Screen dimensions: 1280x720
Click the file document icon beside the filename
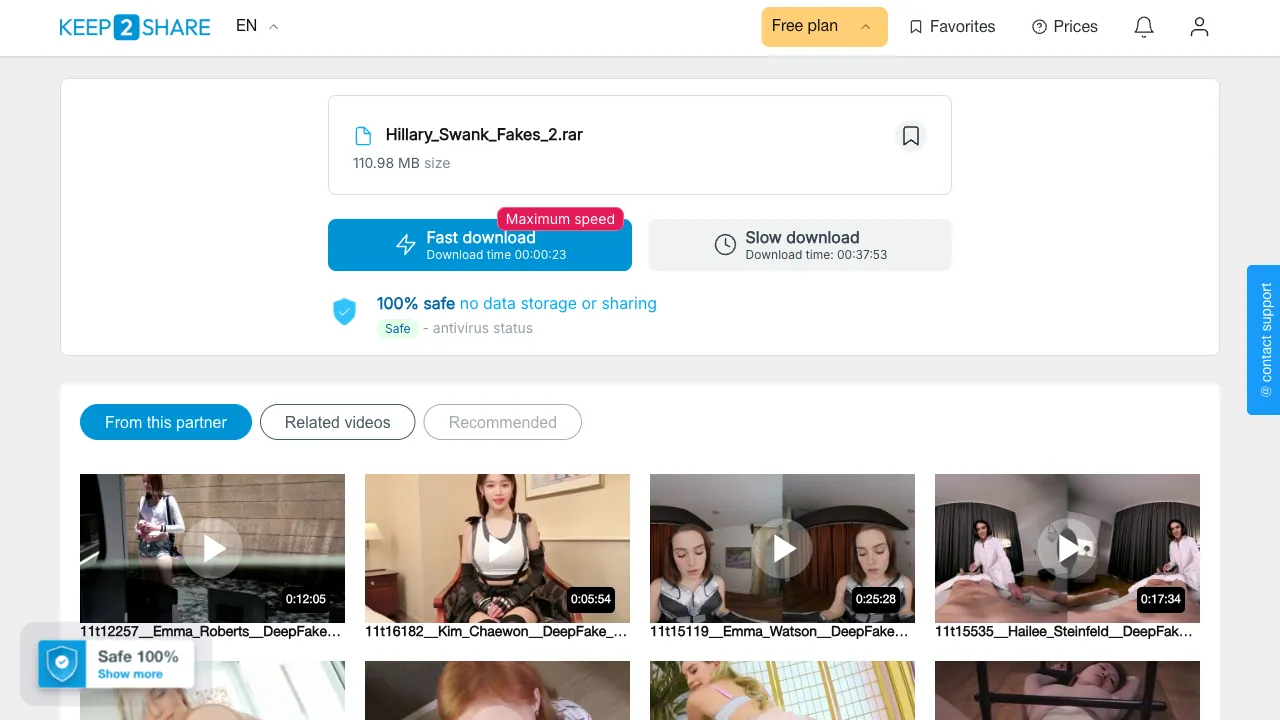point(363,136)
